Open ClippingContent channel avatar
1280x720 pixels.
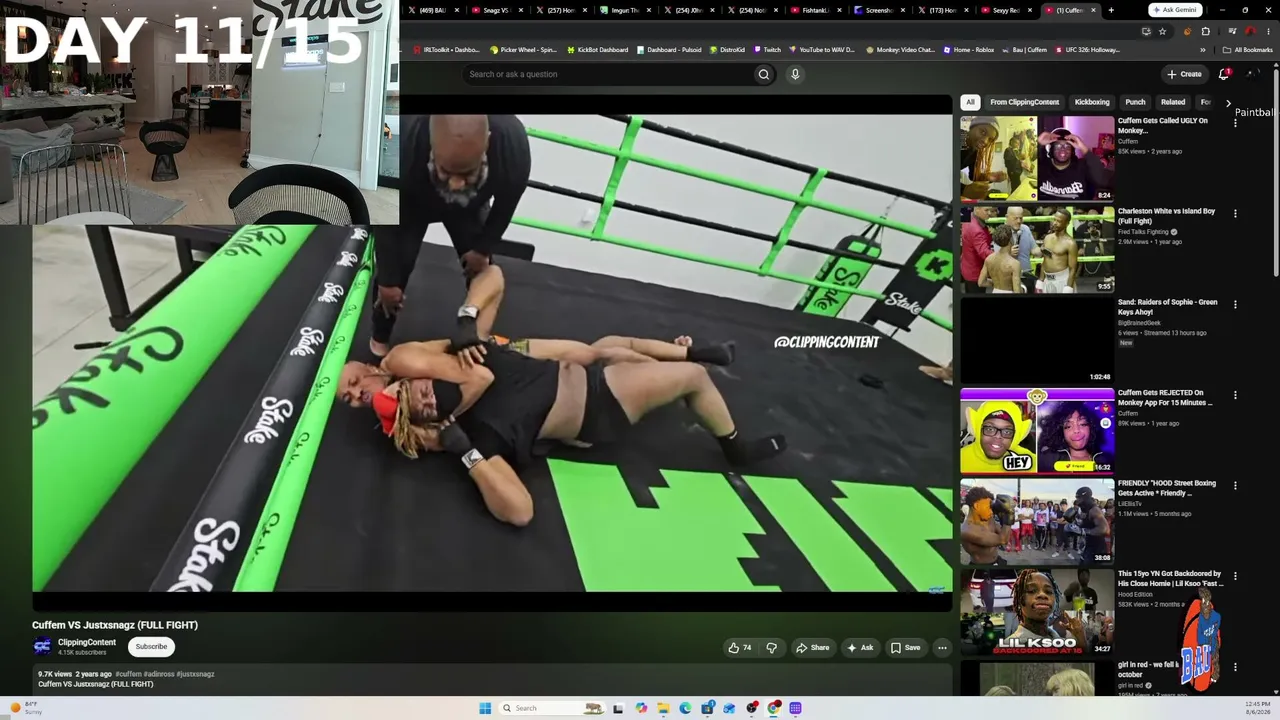click(x=42, y=647)
